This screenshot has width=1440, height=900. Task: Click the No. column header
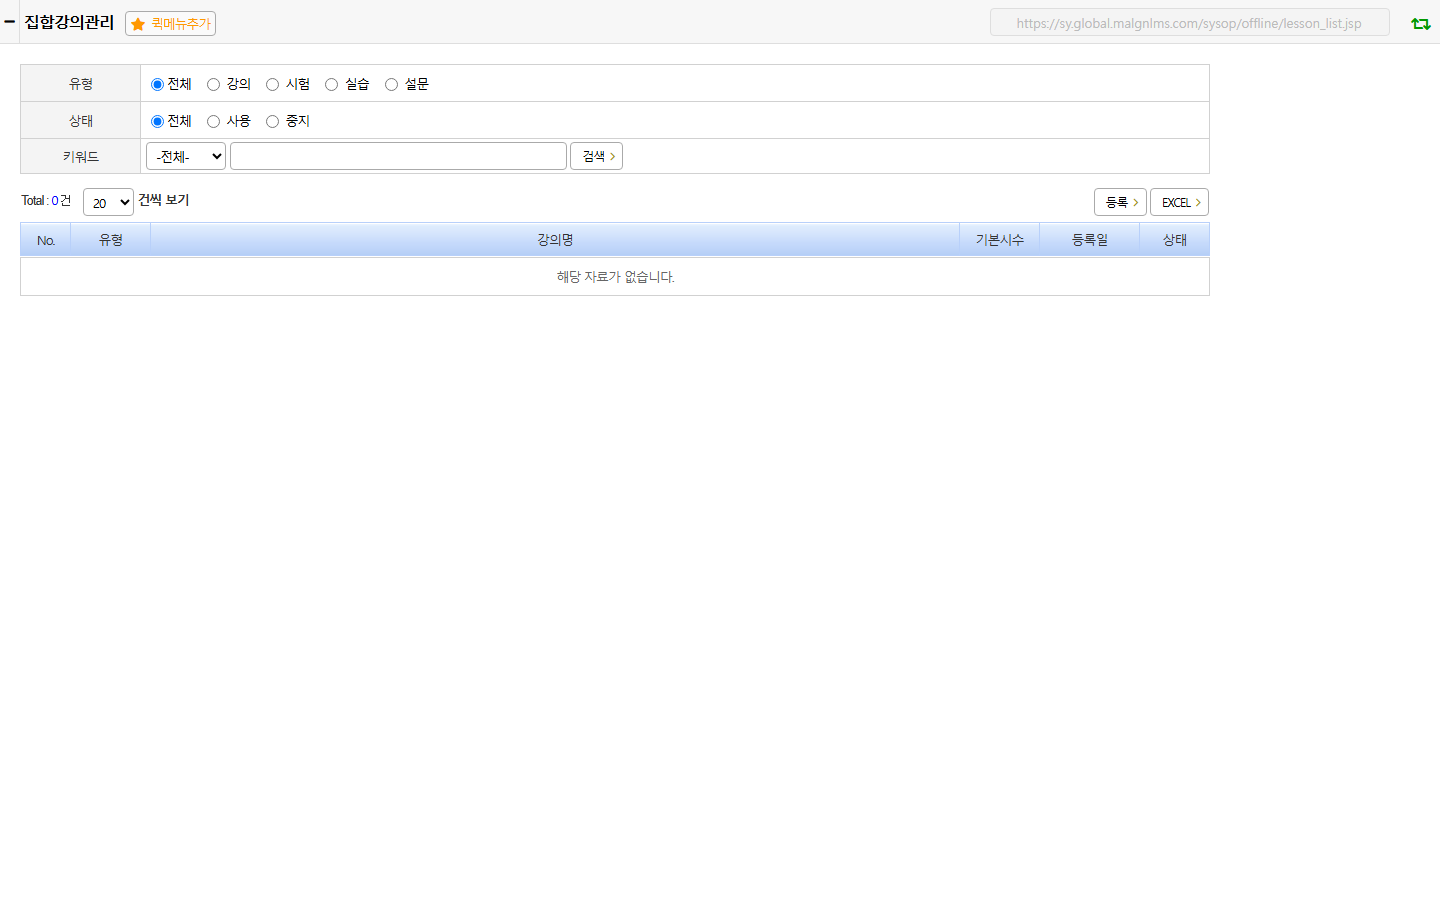tap(46, 240)
